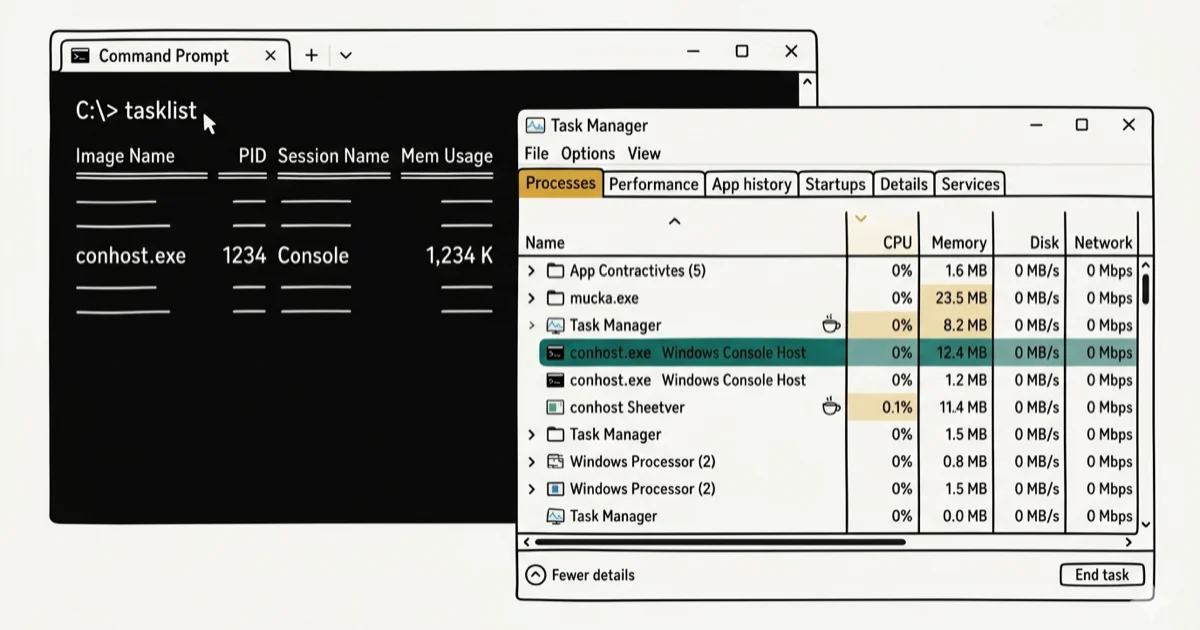1200x630 pixels.
Task: Click the console icon of highlighted conhost.exe
Action: tap(555, 352)
